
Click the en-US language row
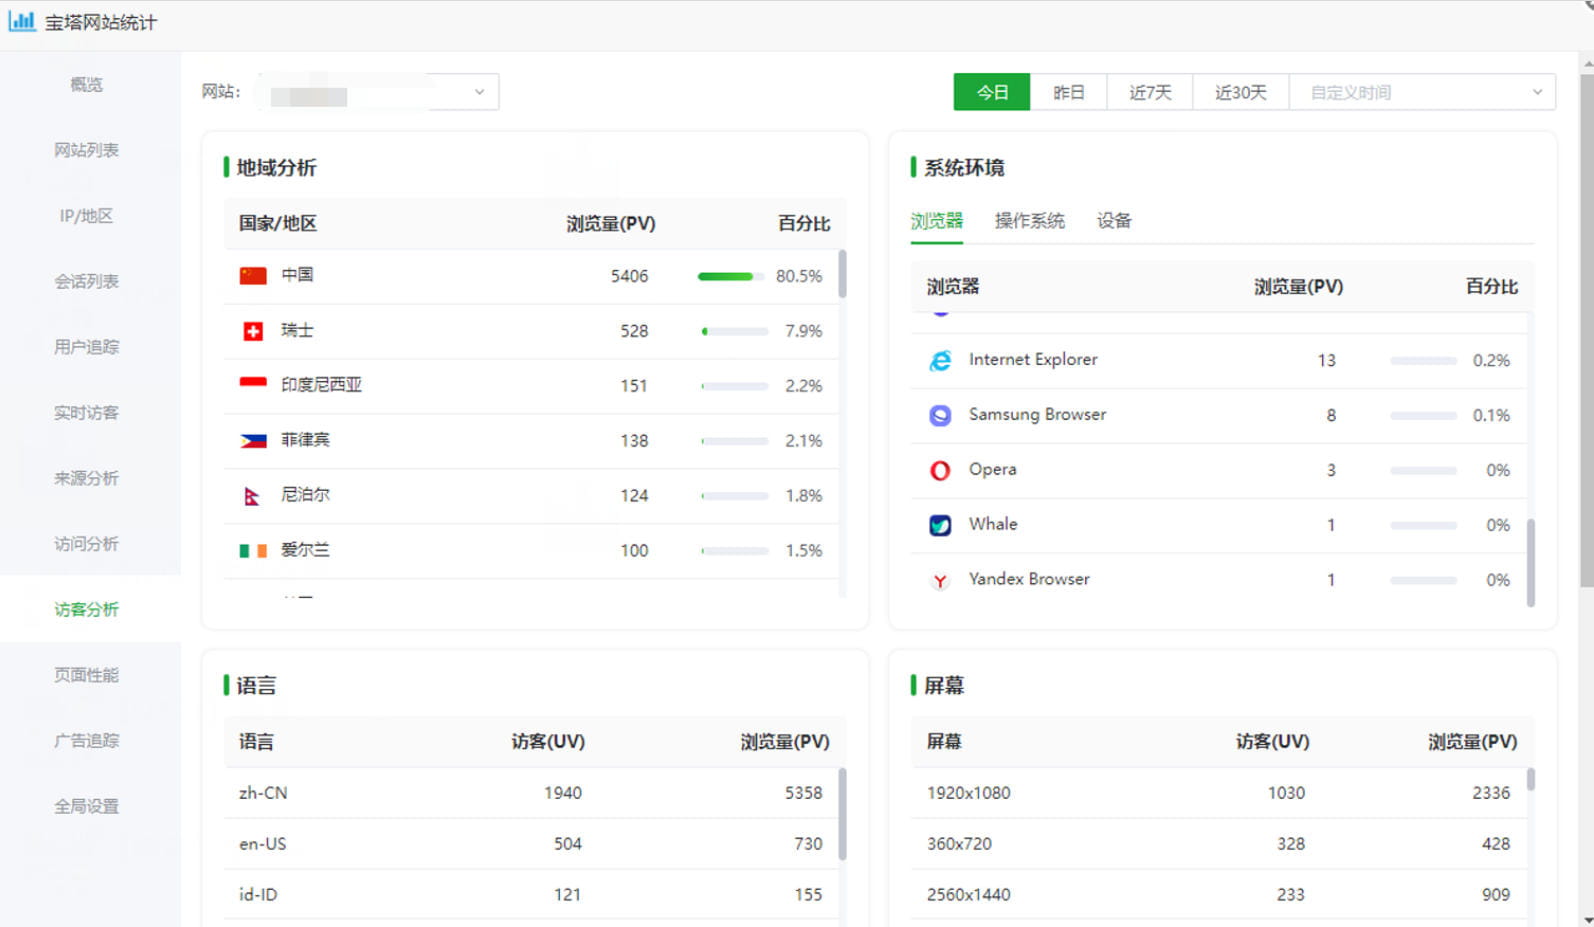pos(531,844)
